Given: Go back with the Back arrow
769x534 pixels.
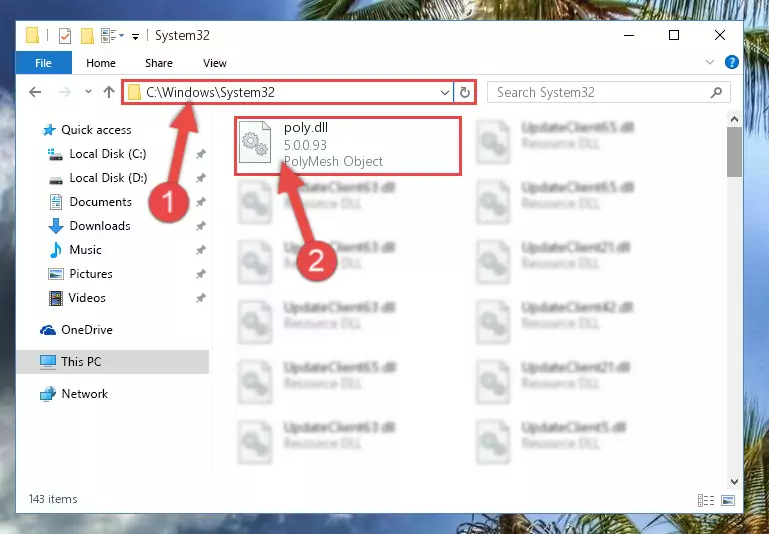Looking at the screenshot, I should (x=35, y=92).
